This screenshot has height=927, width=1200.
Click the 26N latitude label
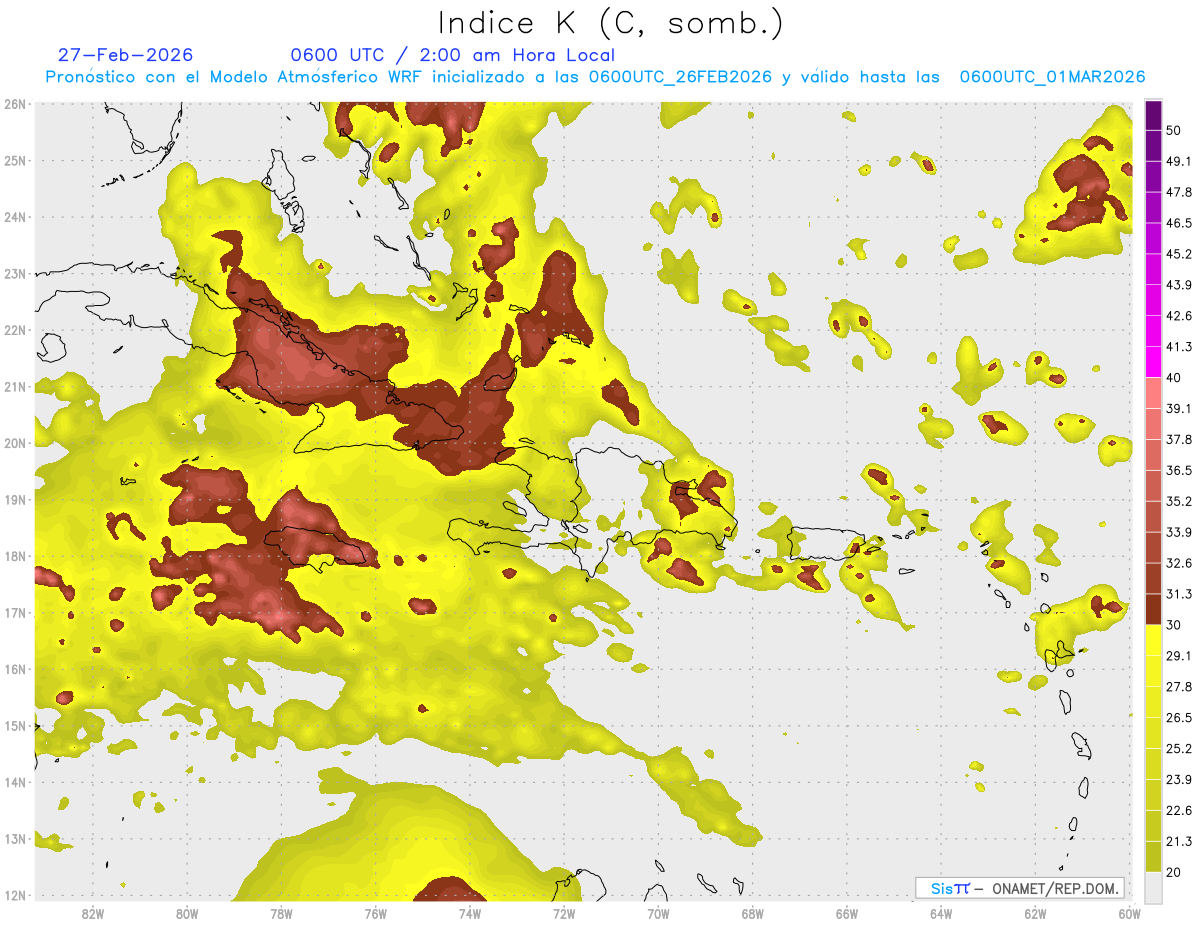click(14, 104)
